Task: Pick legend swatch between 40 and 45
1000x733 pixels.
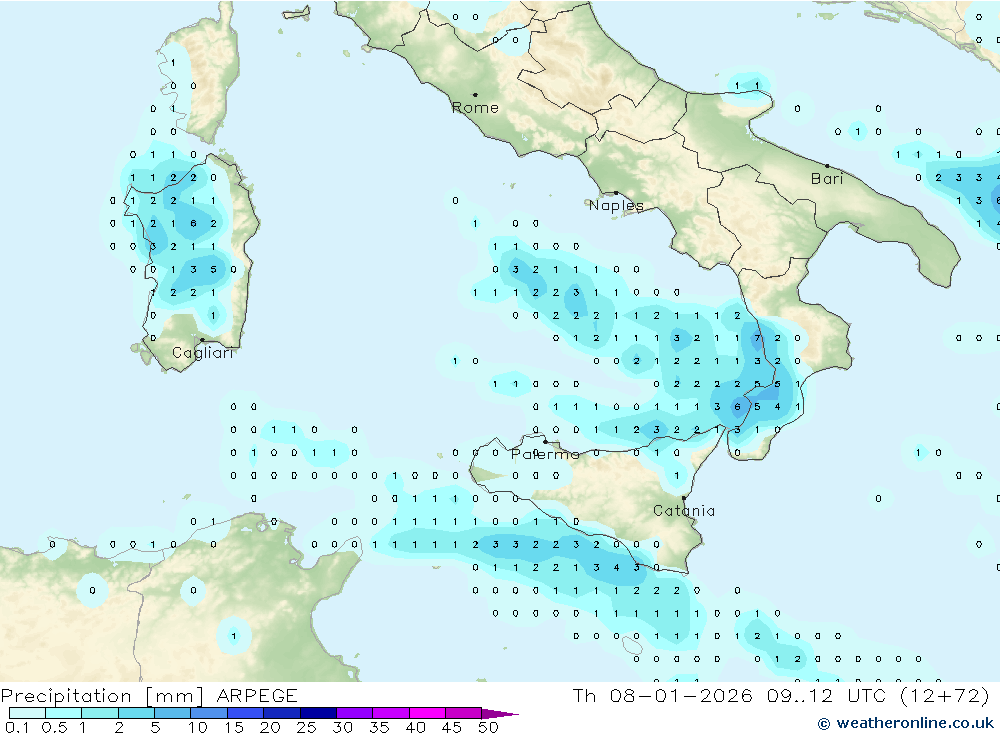Action: 427,713
